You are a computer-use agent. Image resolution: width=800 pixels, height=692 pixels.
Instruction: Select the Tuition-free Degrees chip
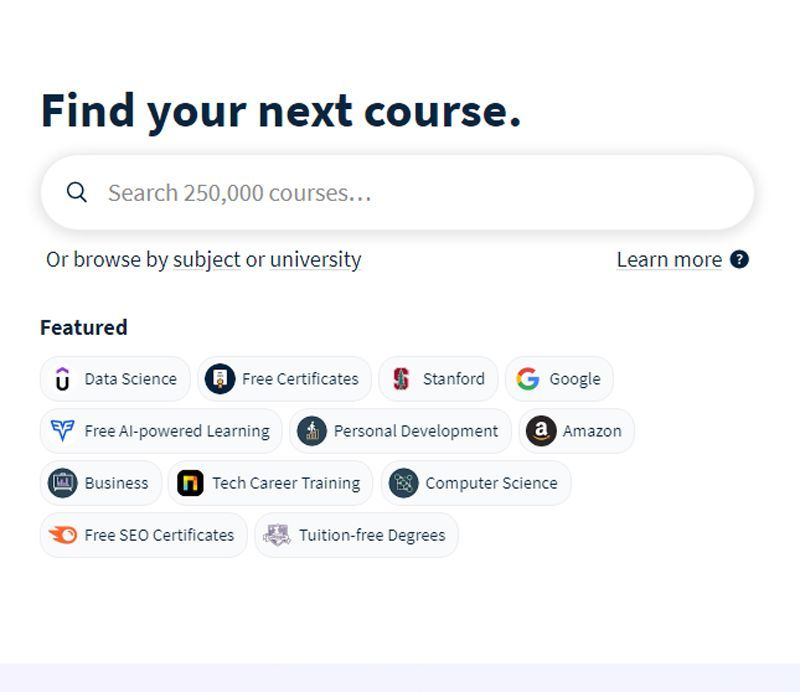tap(356, 535)
